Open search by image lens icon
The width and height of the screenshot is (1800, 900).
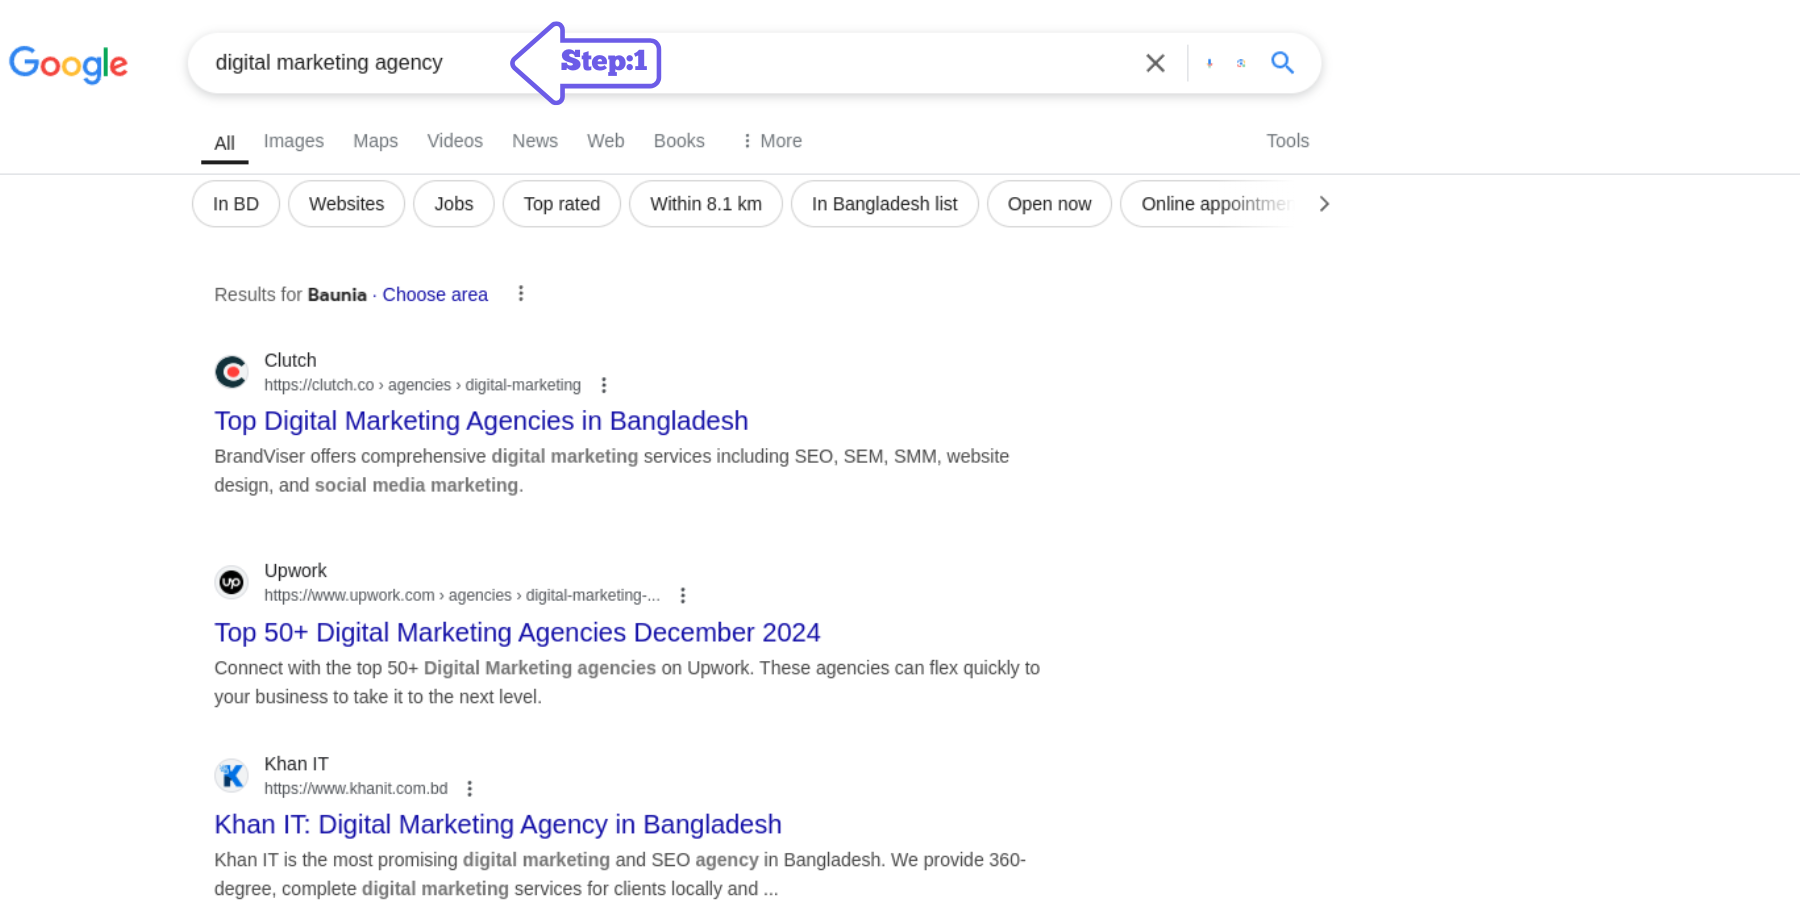pyautogui.click(x=1241, y=63)
